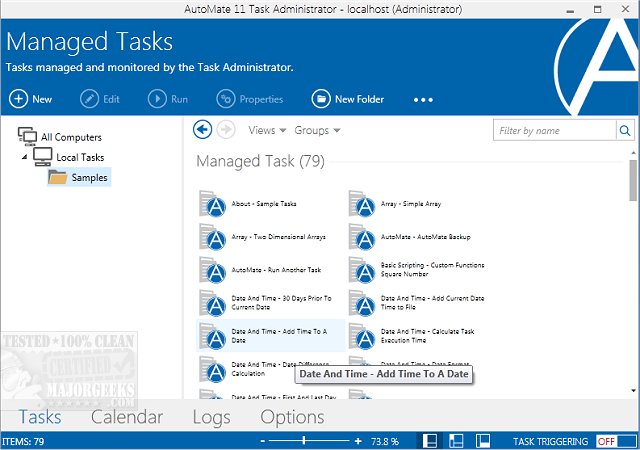Click the Run play icon
640x450 pixels.
pyautogui.click(x=157, y=99)
